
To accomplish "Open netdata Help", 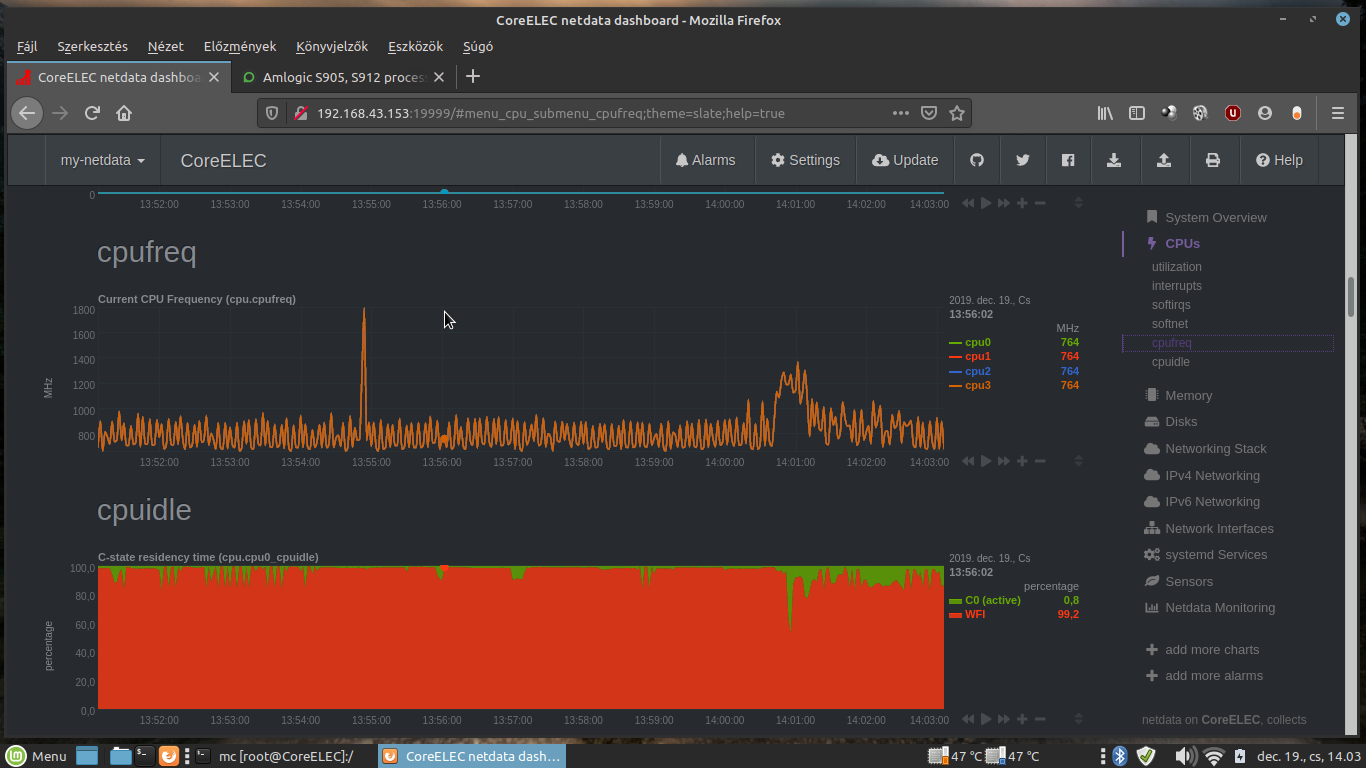I will 1280,160.
